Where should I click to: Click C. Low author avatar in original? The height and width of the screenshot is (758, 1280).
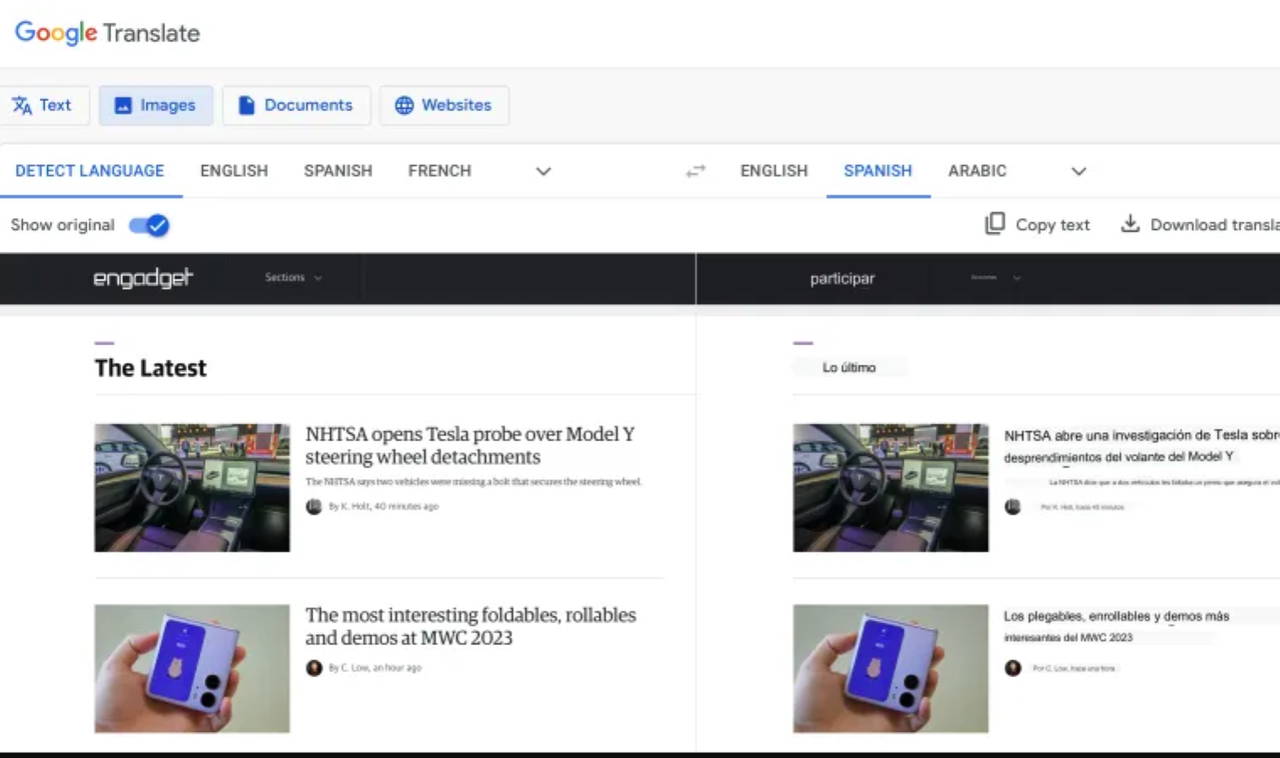pyautogui.click(x=314, y=667)
